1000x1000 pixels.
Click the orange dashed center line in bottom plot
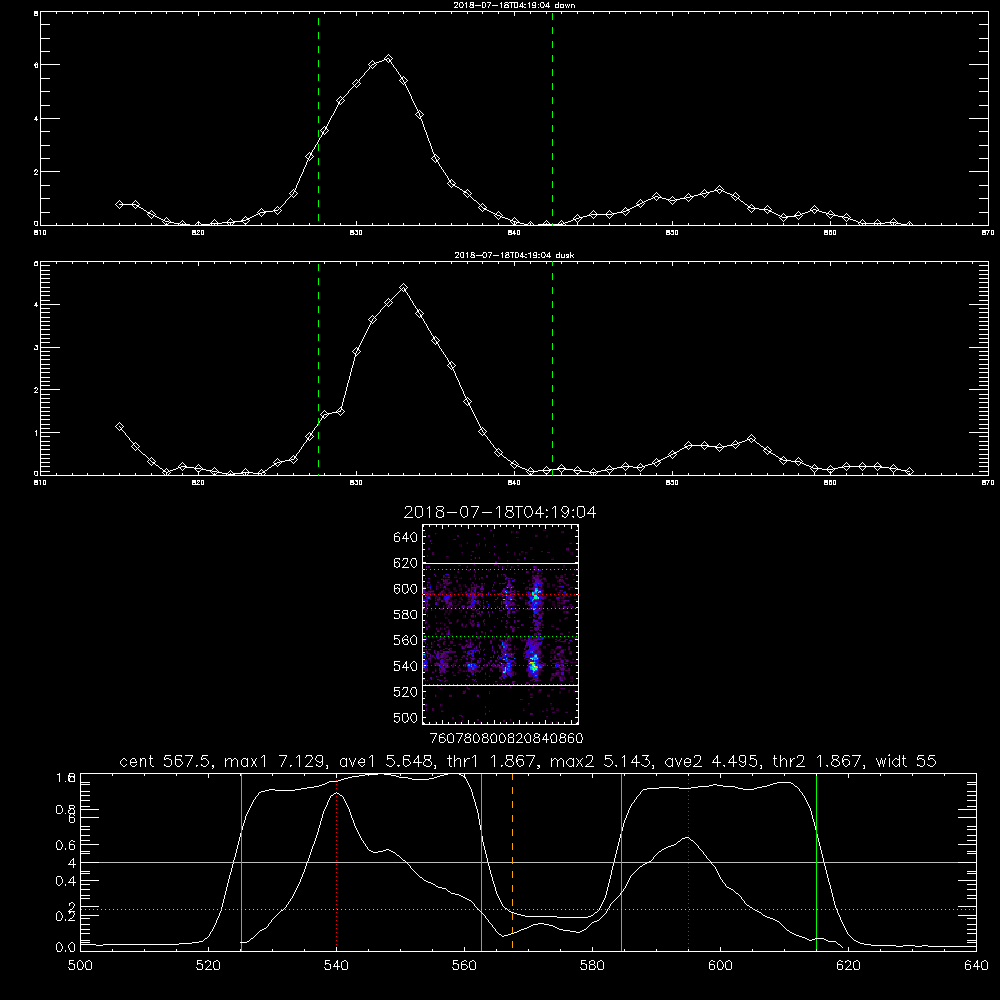click(512, 862)
